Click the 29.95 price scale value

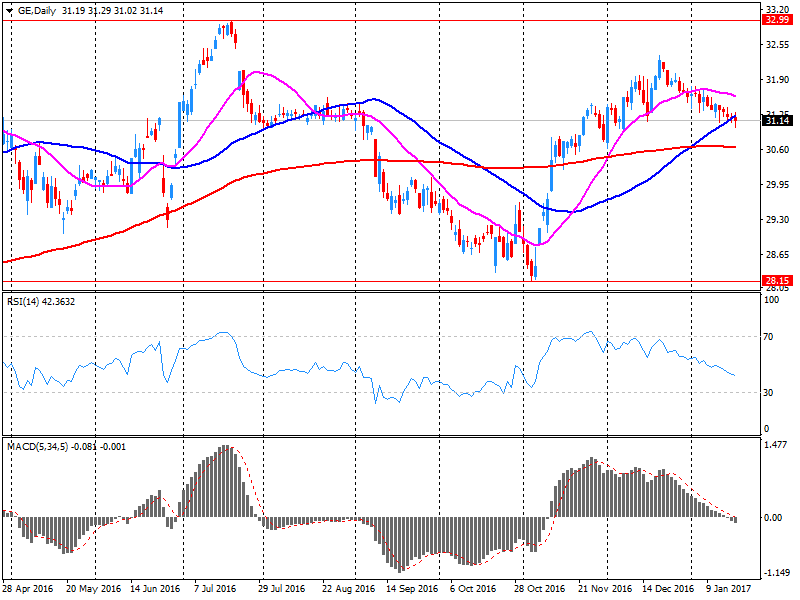(x=778, y=185)
